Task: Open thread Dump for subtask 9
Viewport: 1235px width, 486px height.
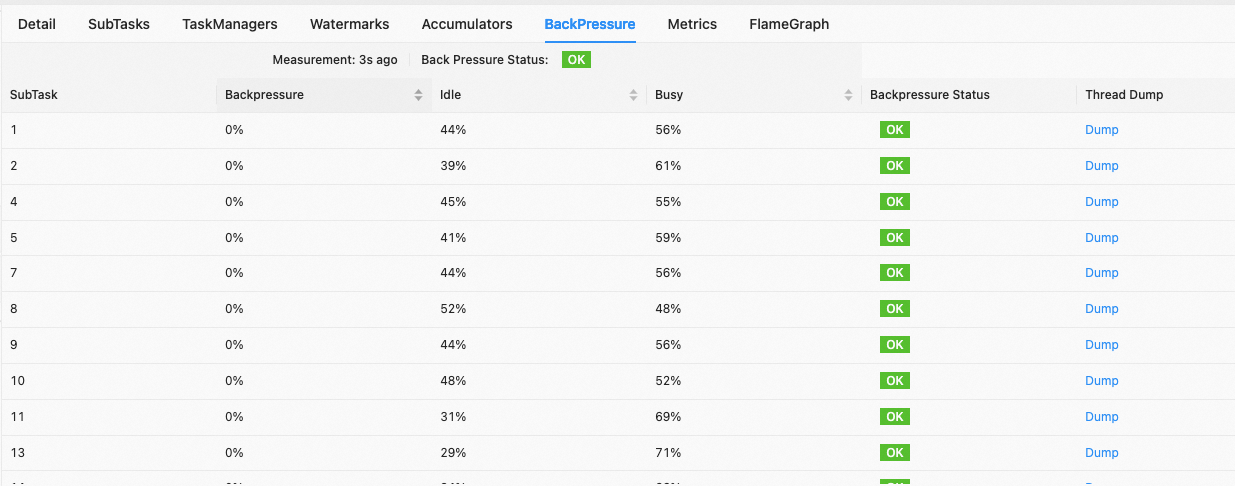Action: coord(1102,345)
